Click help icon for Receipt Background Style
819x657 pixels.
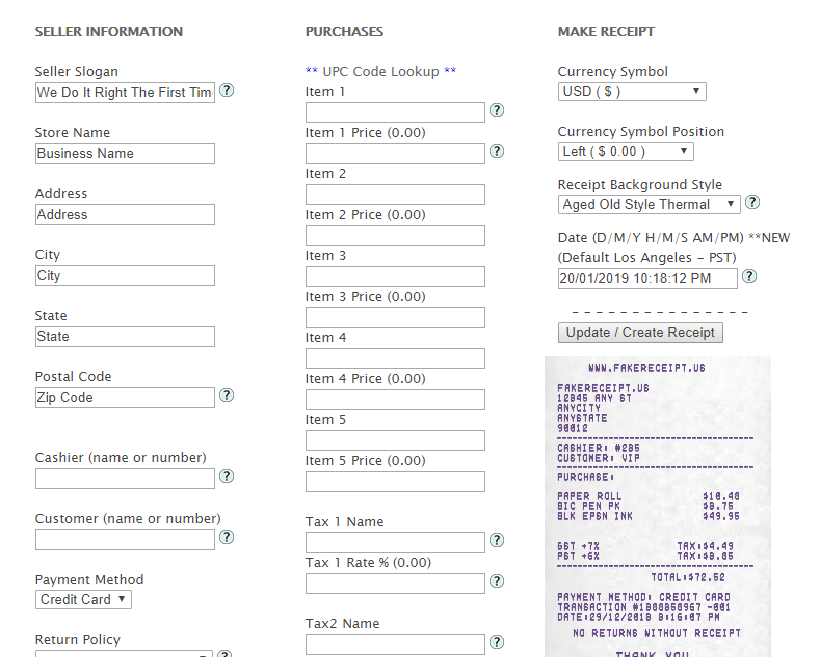(752, 202)
